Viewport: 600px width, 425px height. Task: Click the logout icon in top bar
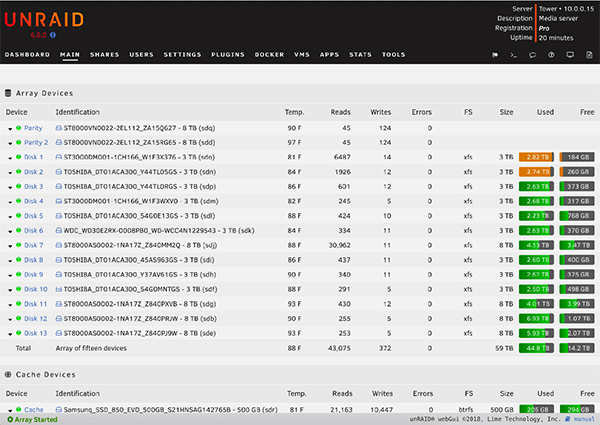[495, 55]
